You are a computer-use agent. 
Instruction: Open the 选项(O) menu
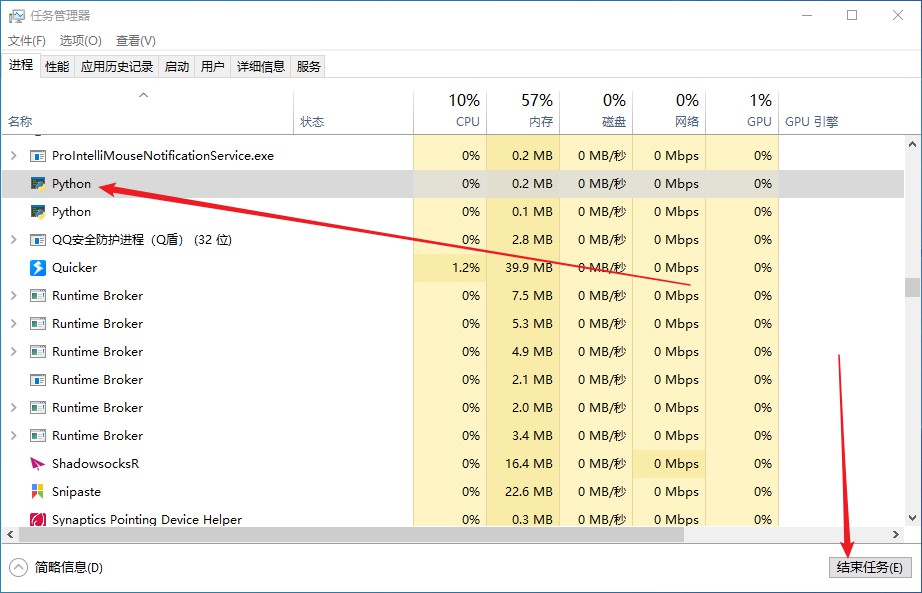(x=81, y=41)
